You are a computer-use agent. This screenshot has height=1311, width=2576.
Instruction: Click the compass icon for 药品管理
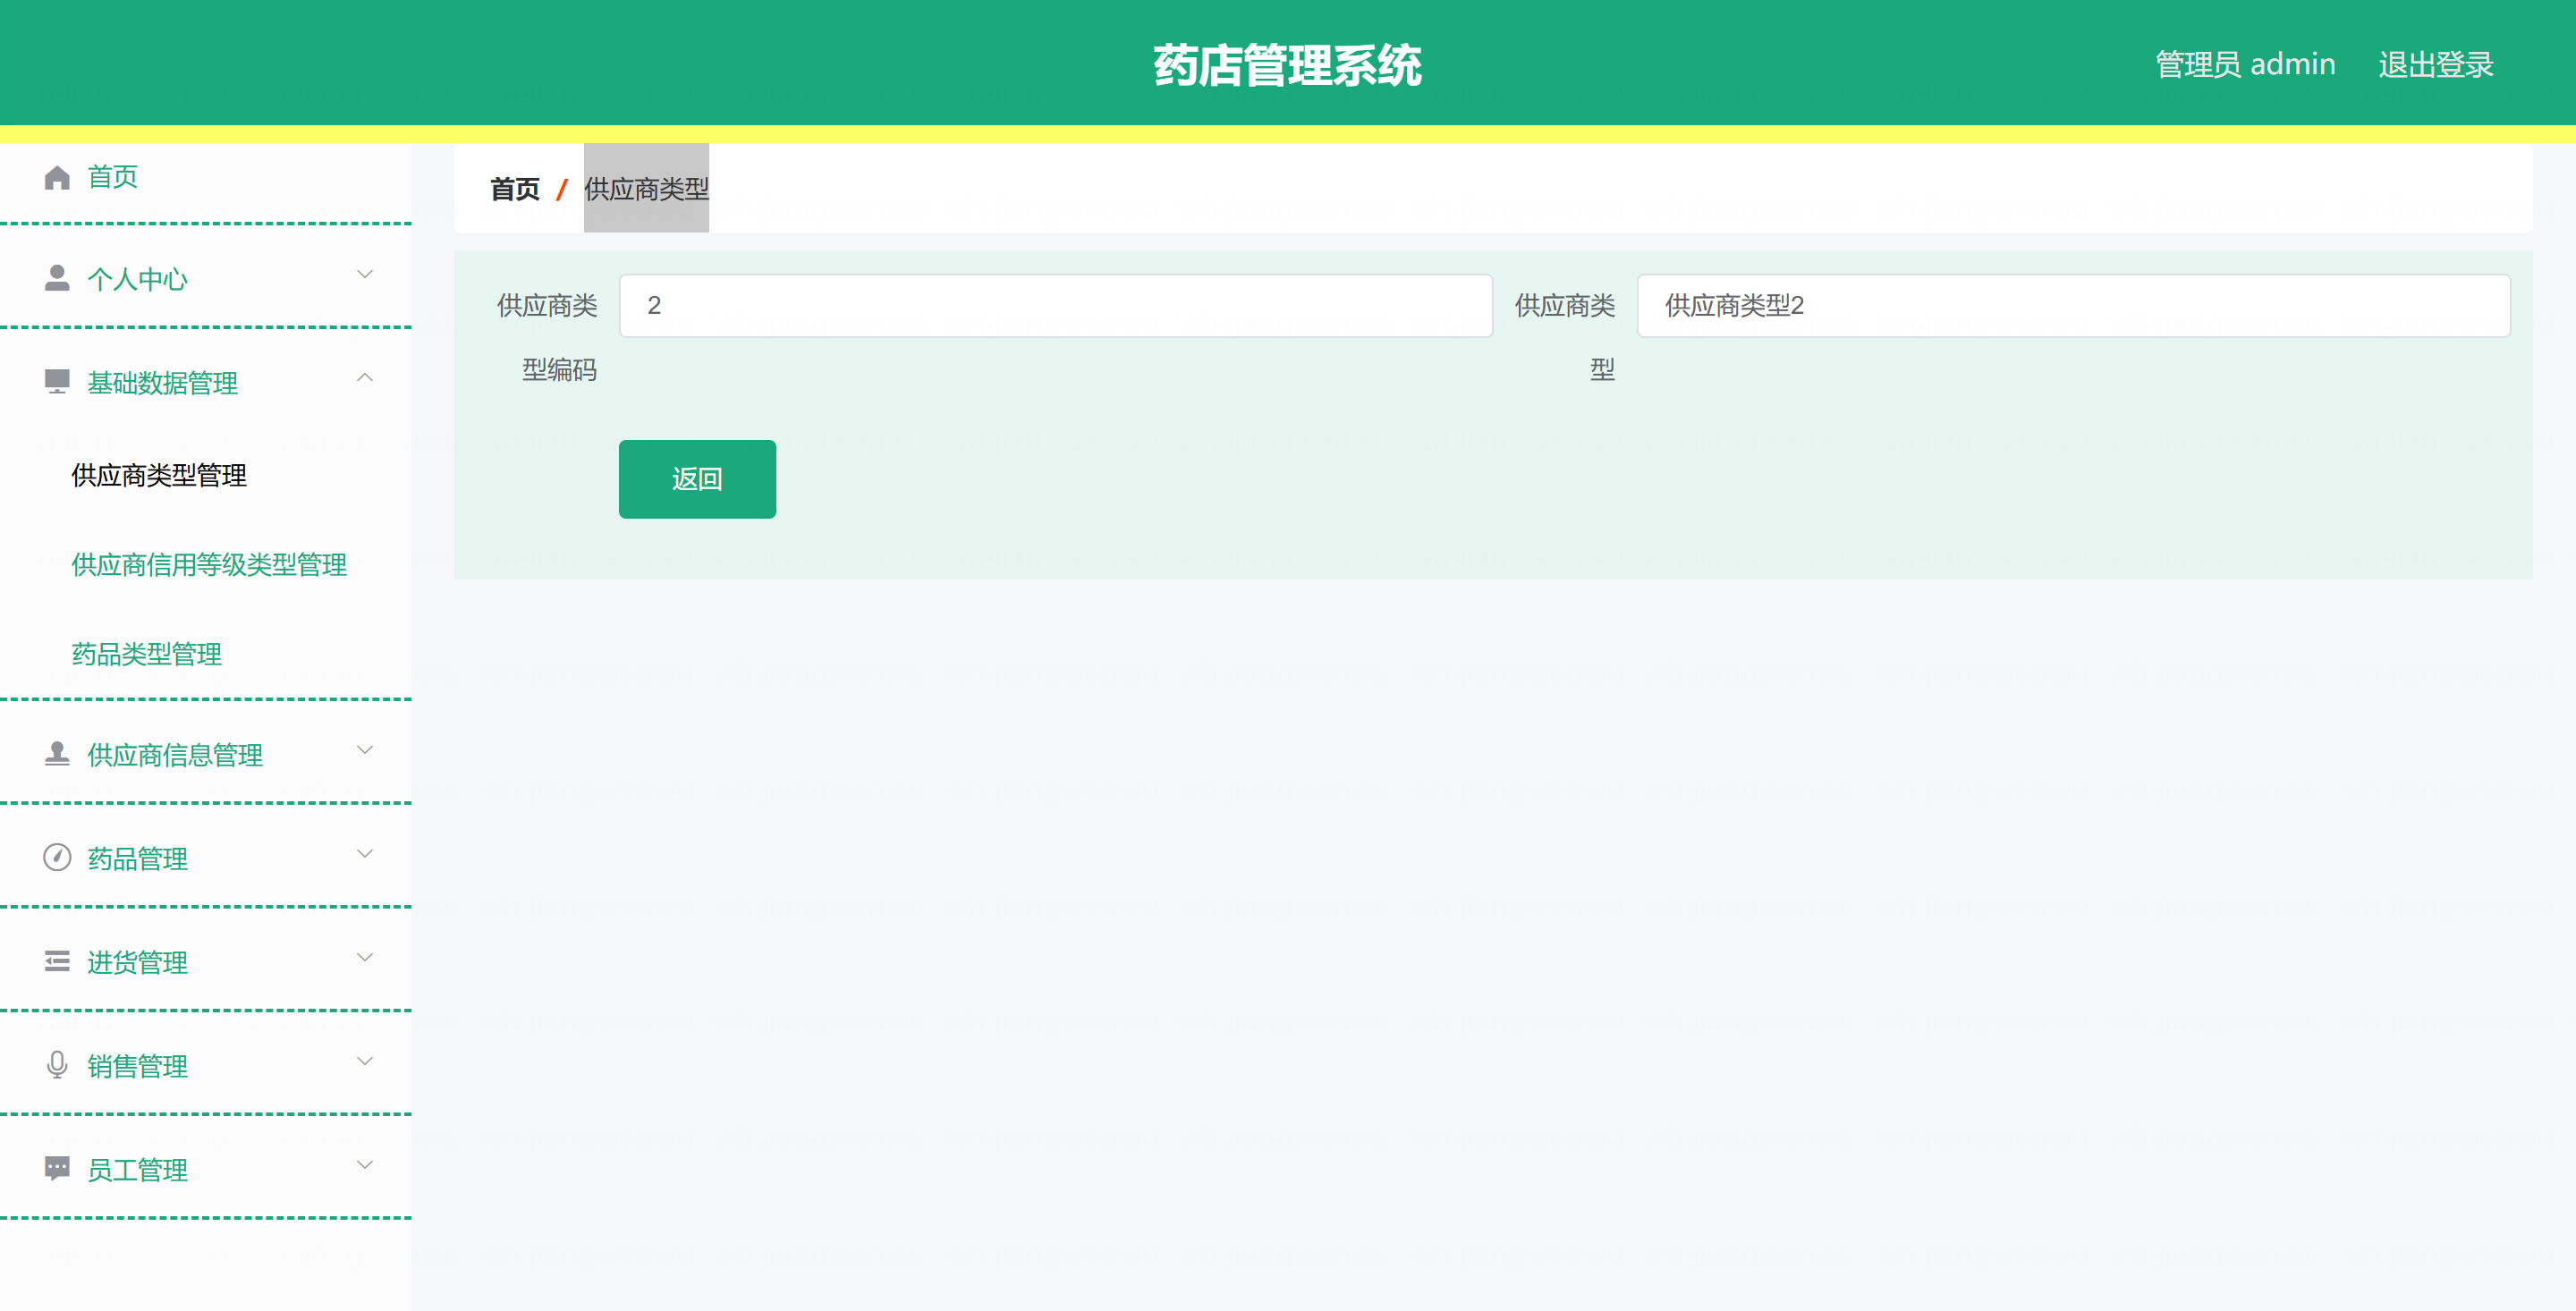tap(57, 858)
